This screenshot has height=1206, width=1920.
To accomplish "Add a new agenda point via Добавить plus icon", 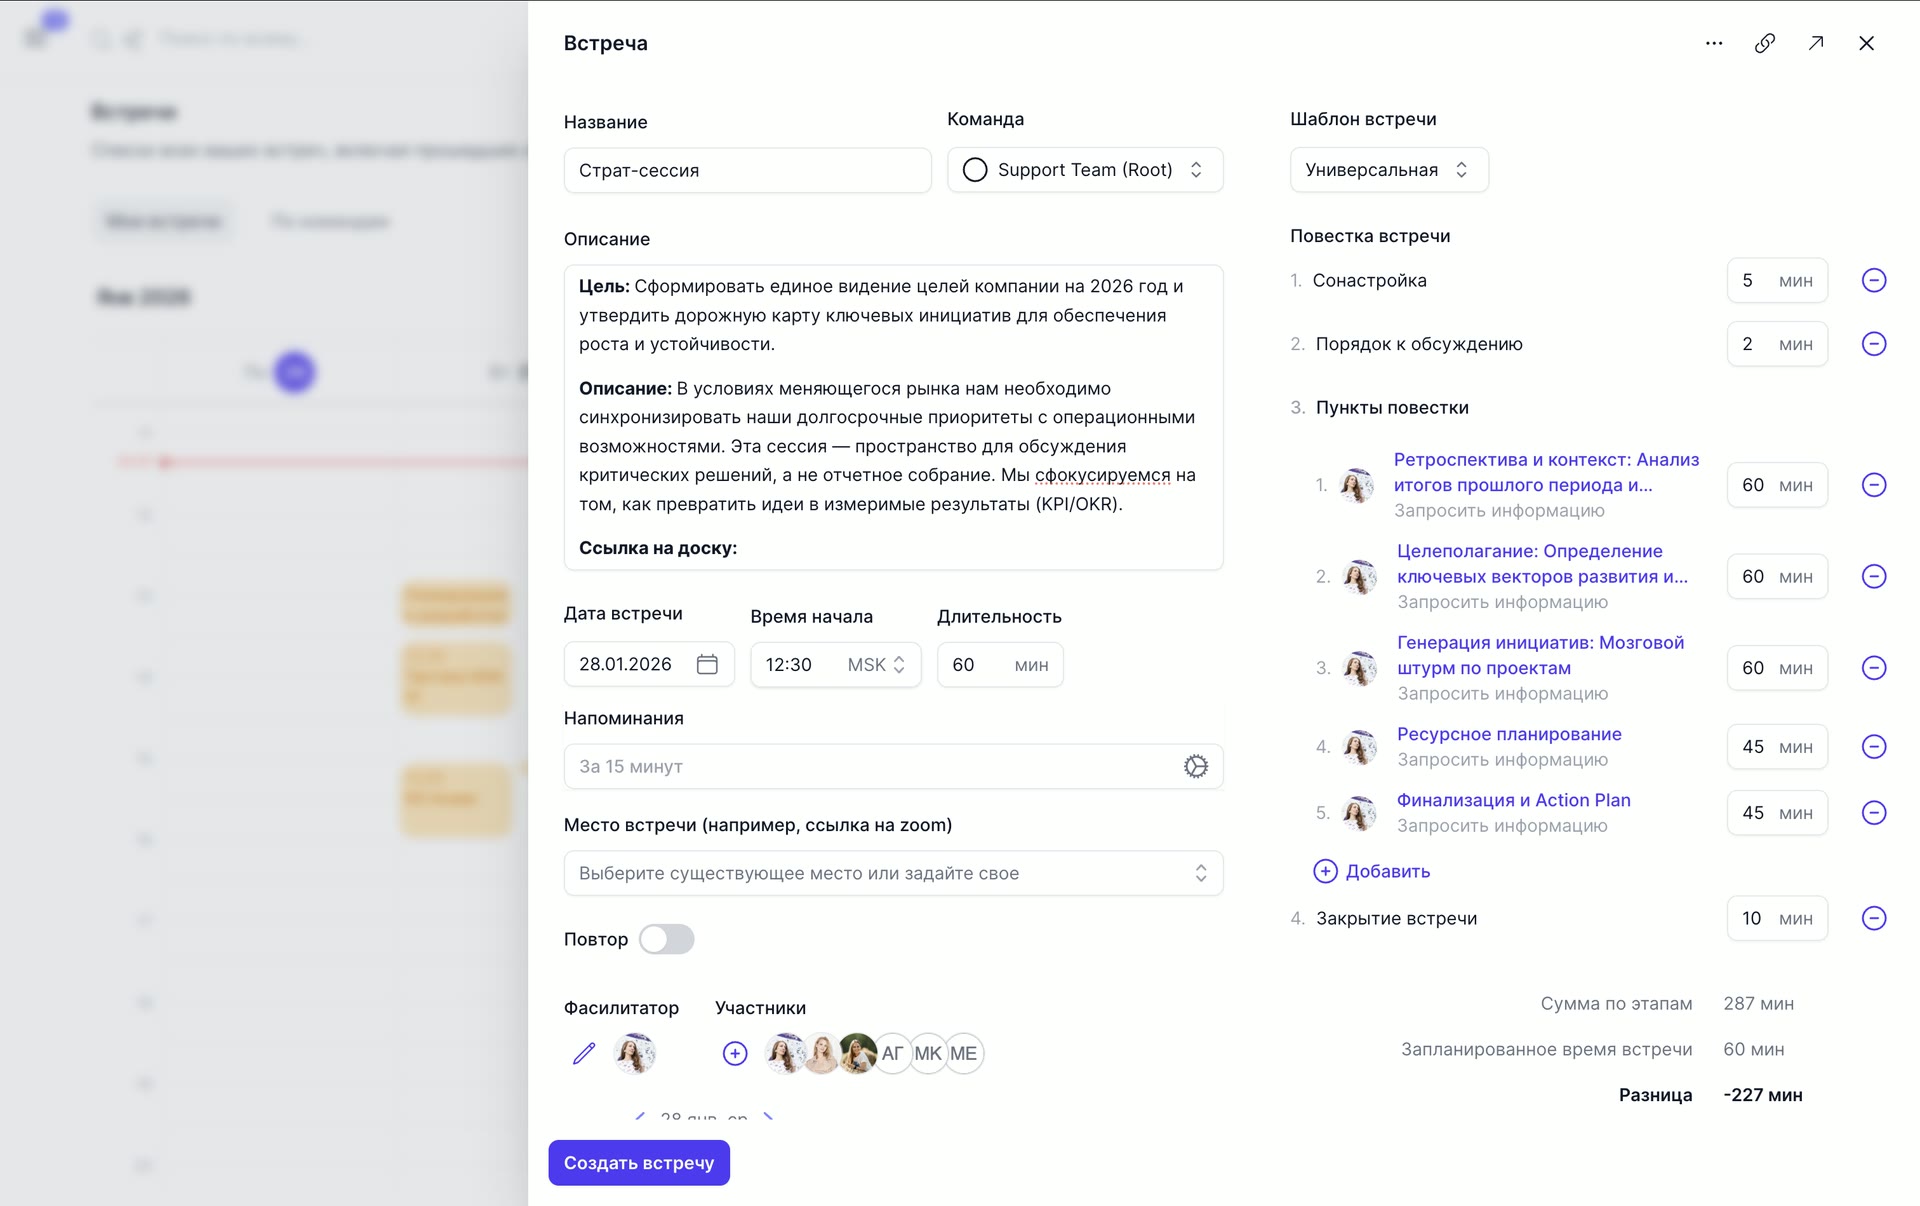I will [x=1324, y=871].
